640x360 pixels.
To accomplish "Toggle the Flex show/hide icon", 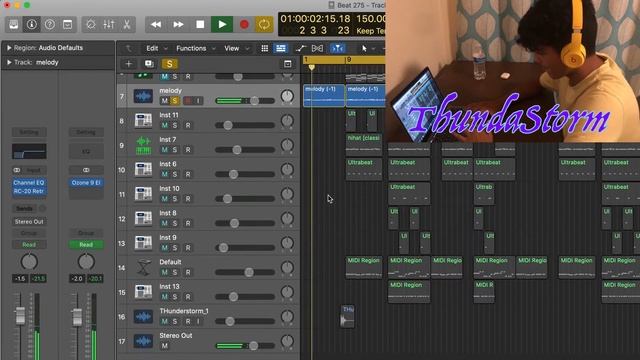I will coord(317,49).
